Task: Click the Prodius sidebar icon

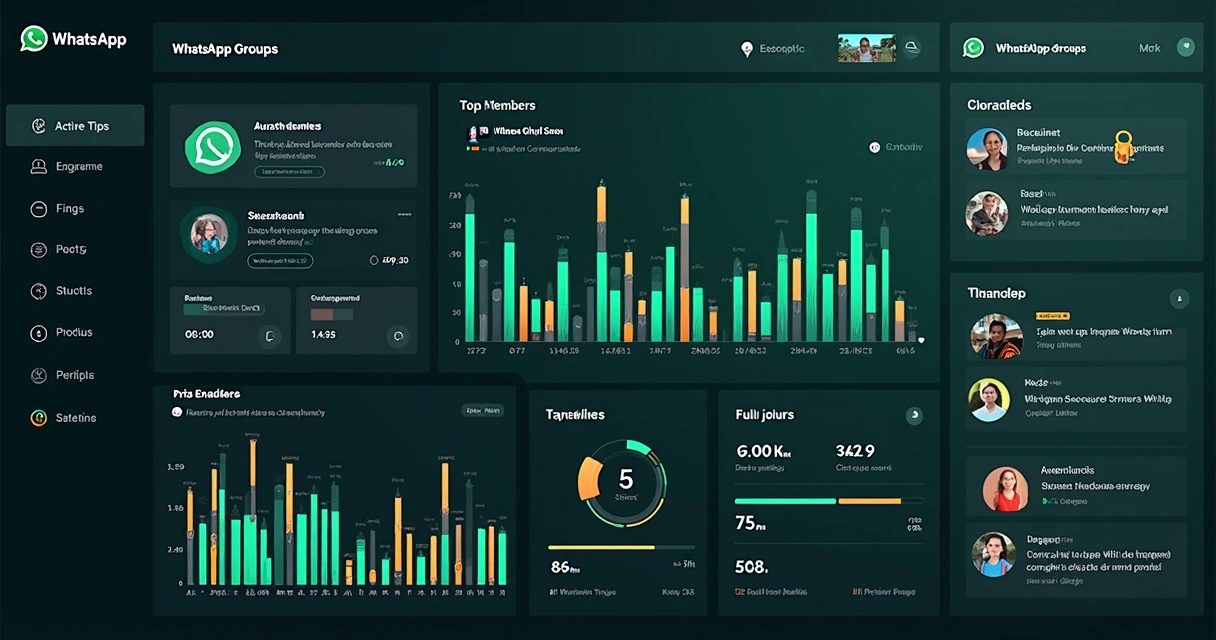Action: tap(39, 333)
